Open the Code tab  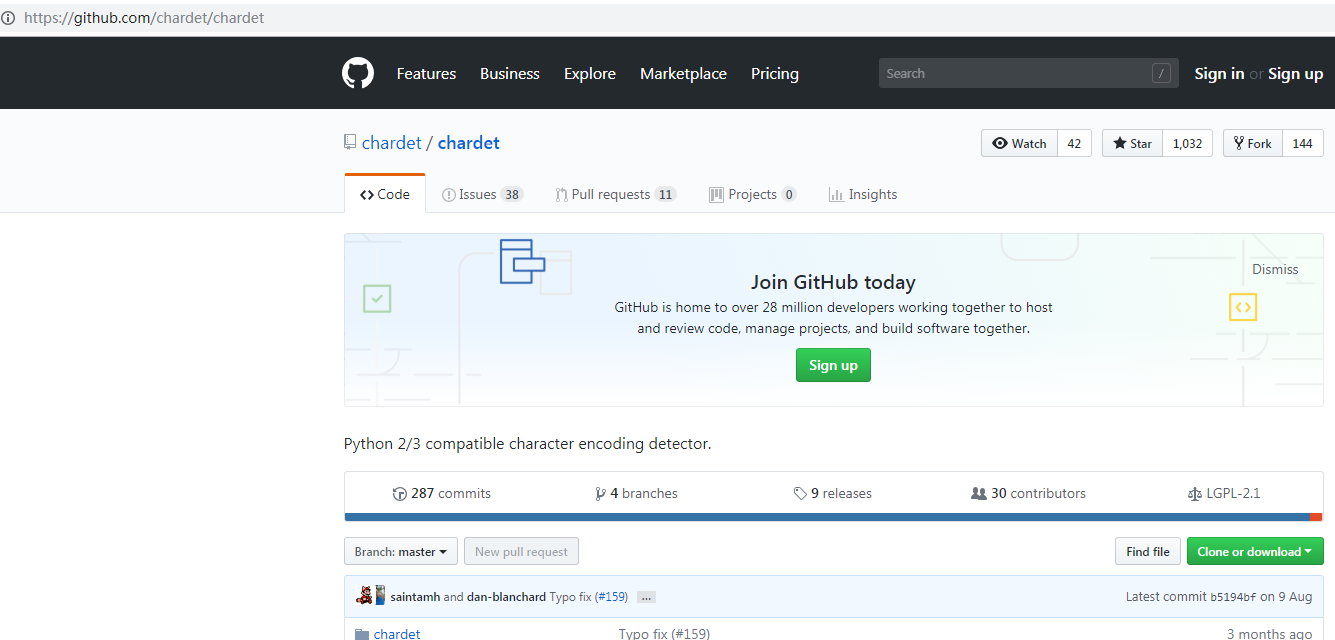point(385,194)
